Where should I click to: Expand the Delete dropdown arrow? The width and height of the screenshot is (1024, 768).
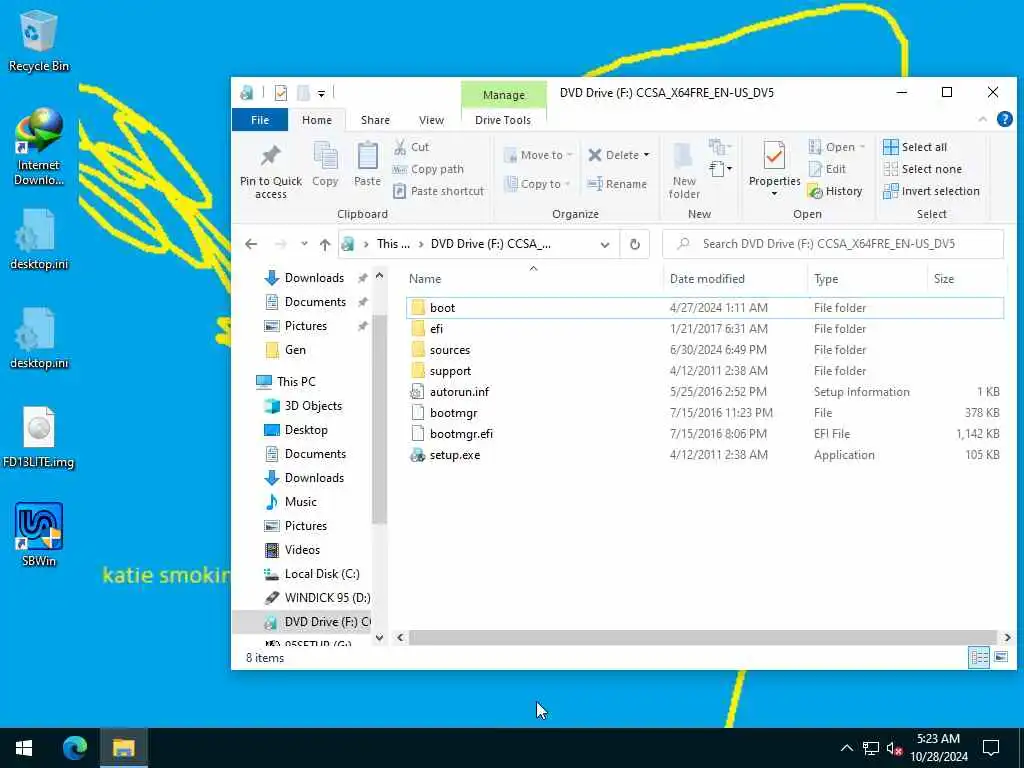647,155
